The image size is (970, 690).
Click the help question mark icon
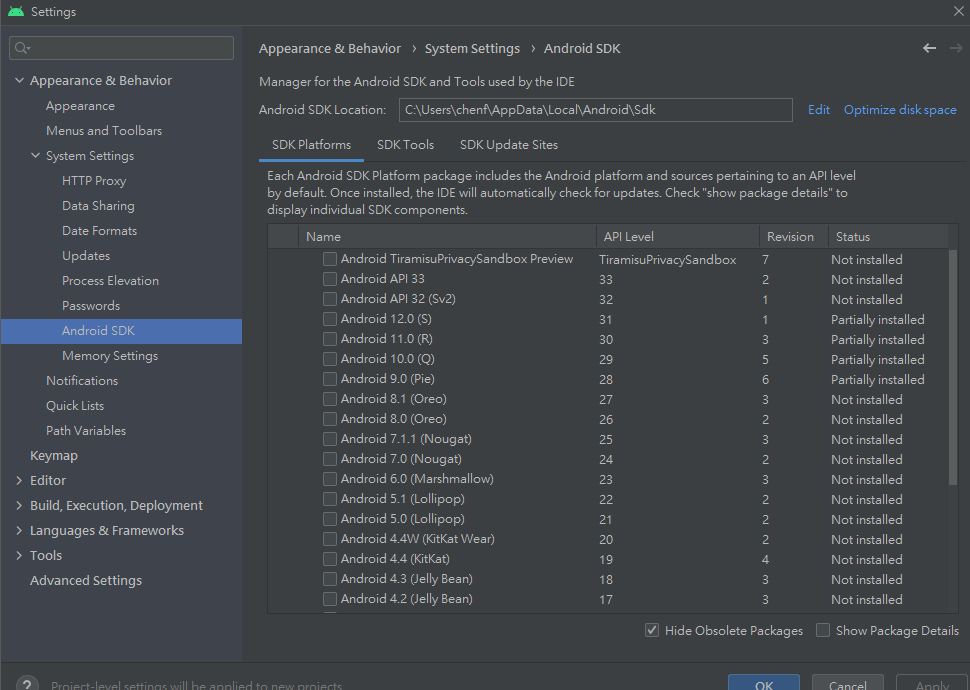pyautogui.click(x=27, y=679)
